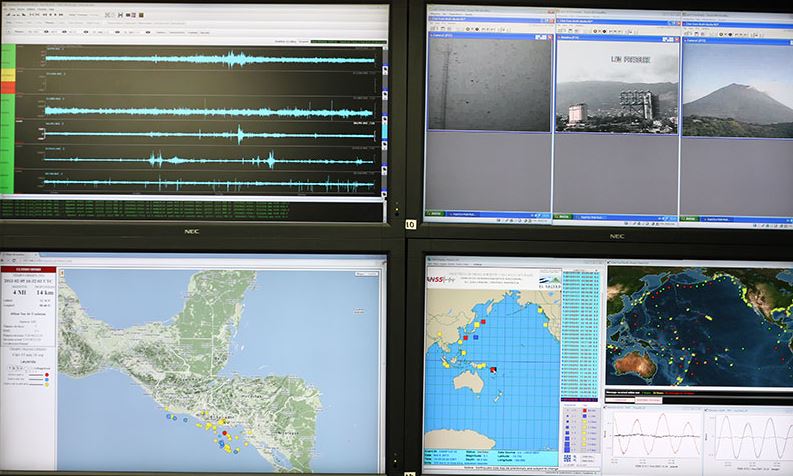Viewport: 793px width, 476px height.
Task: Click the green button below the volcano feed
Action: pos(689,219)
